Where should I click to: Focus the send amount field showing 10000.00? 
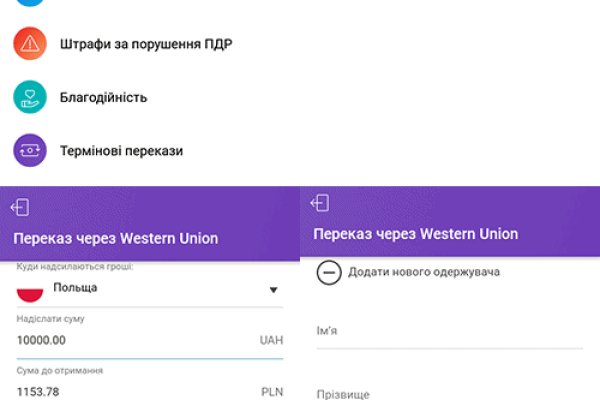tap(130, 341)
